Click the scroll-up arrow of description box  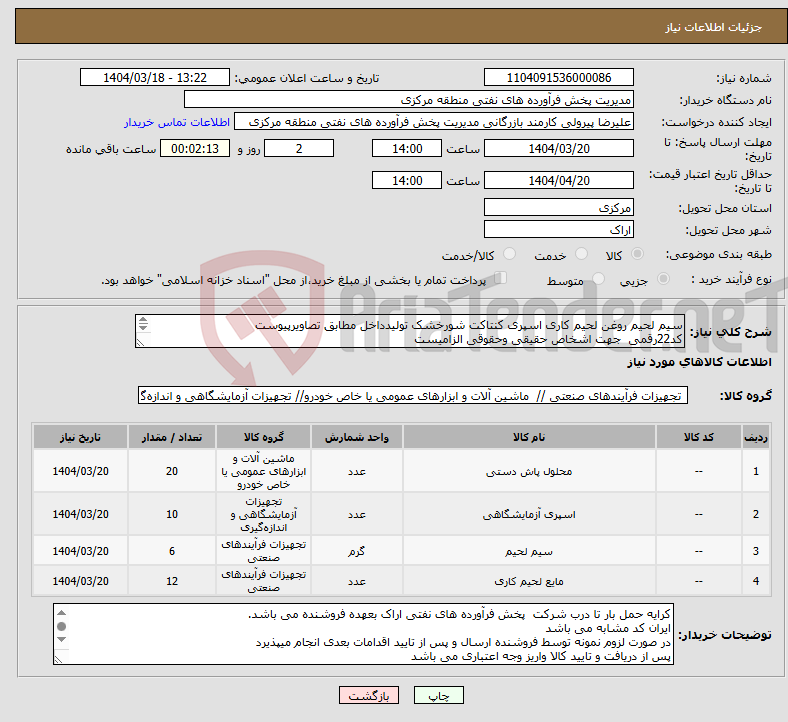click(143, 319)
